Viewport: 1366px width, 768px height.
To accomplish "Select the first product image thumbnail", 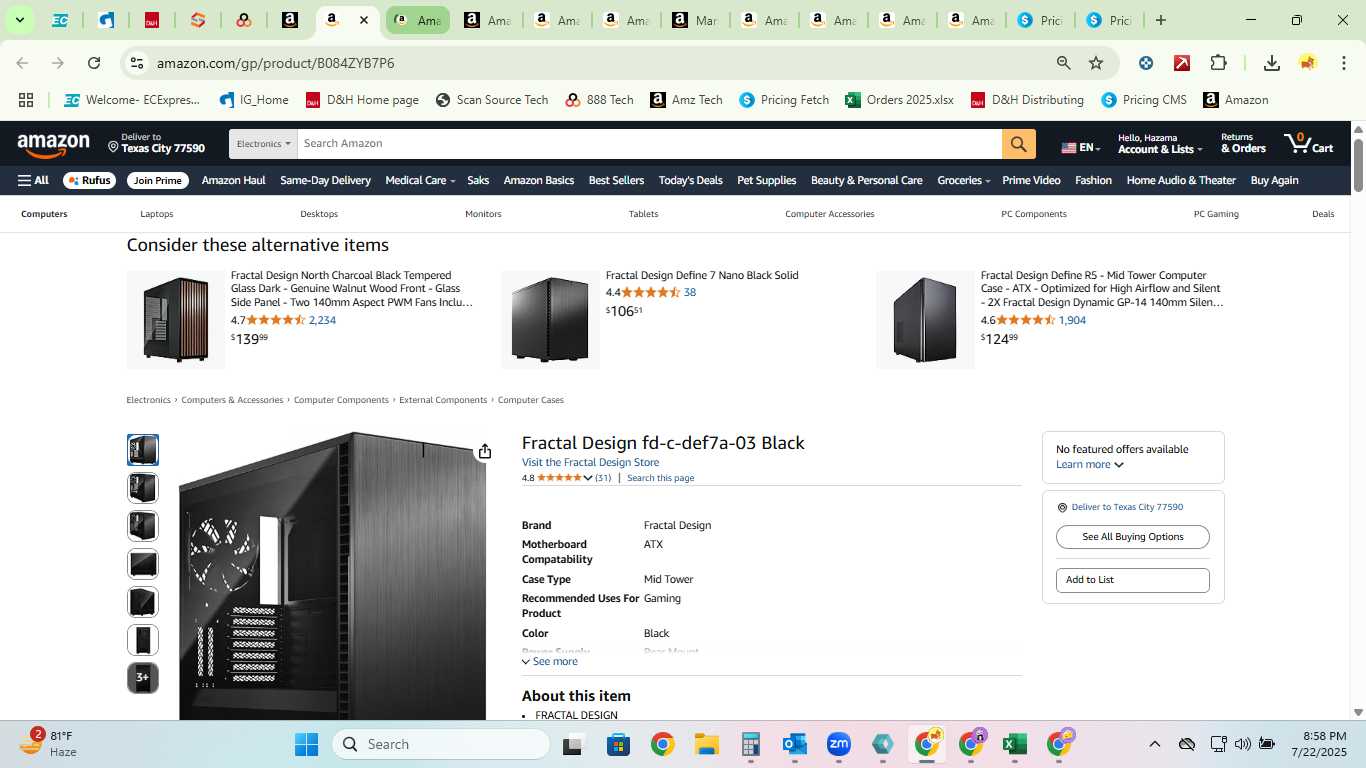I will [x=143, y=450].
